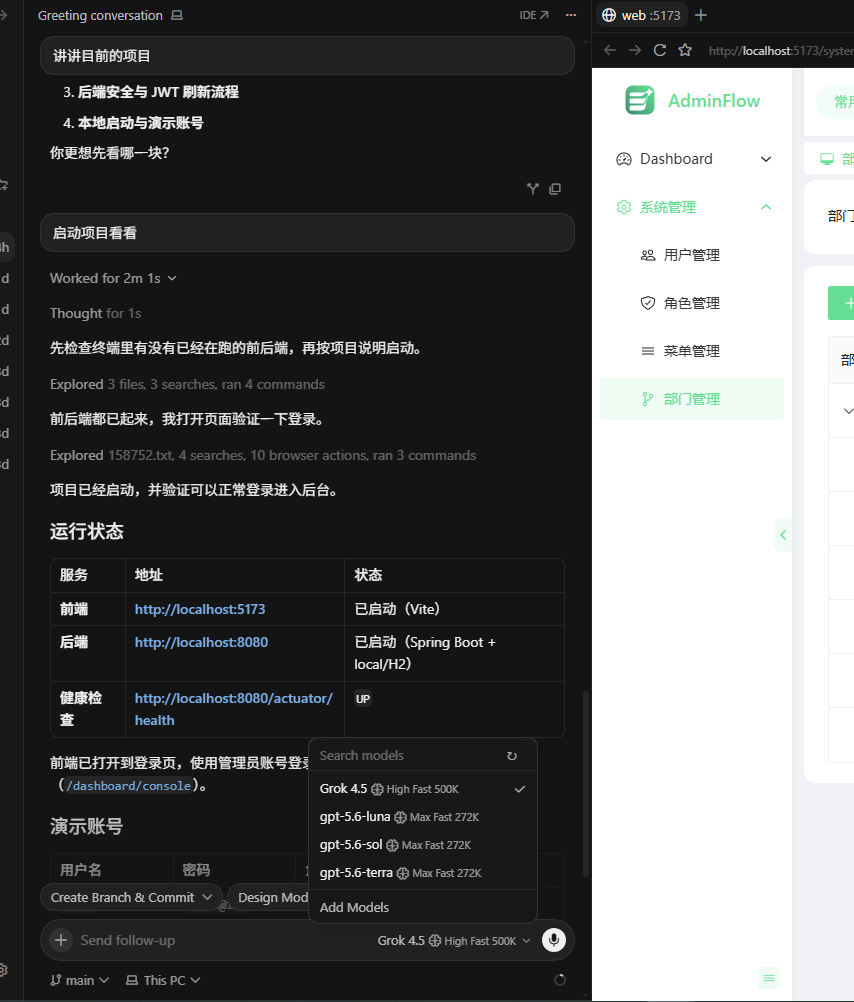Click the 演示账号 heading
This screenshot has width=854, height=1002.
pyautogui.click(x=87, y=826)
